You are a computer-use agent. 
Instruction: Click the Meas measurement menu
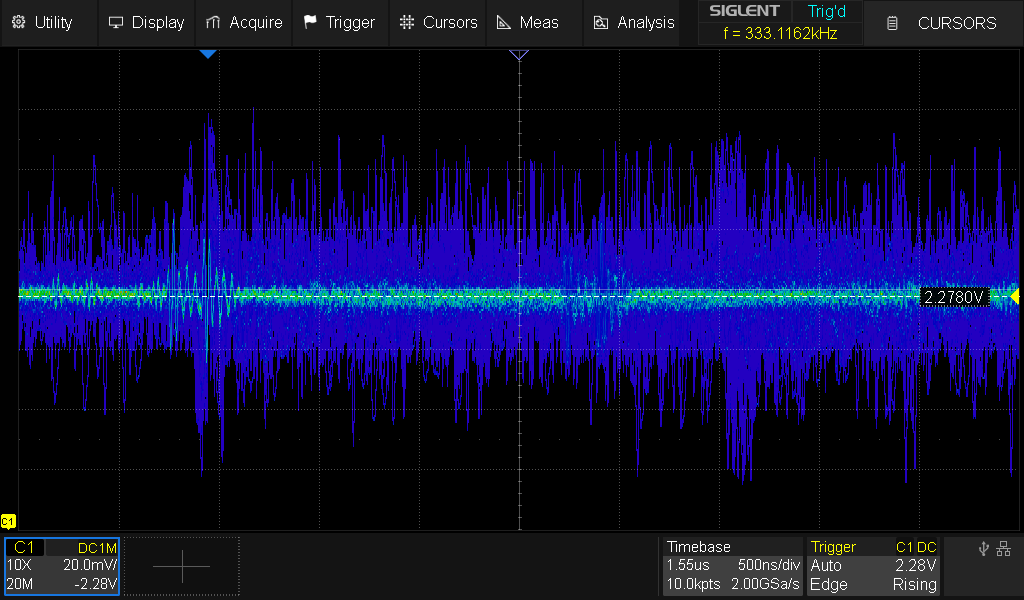529,22
